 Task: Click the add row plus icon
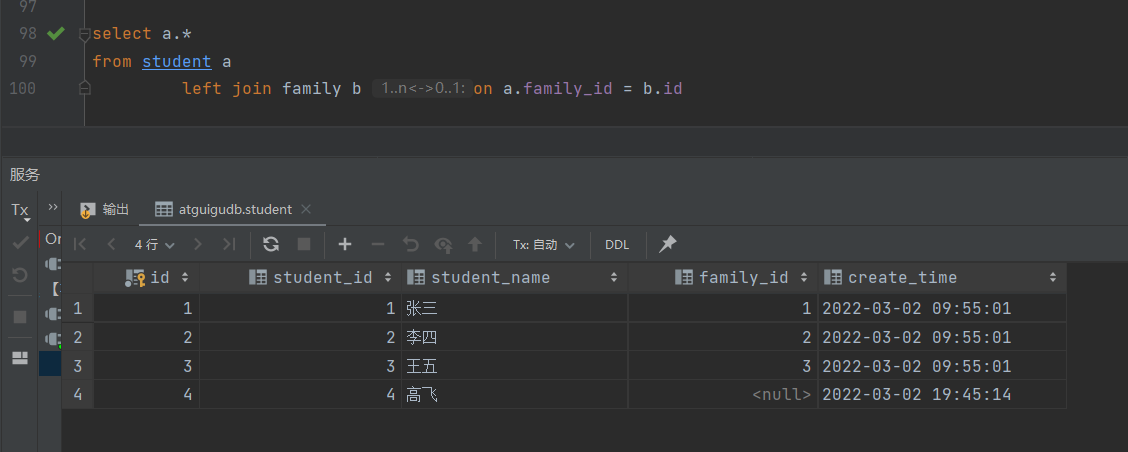(x=344, y=244)
